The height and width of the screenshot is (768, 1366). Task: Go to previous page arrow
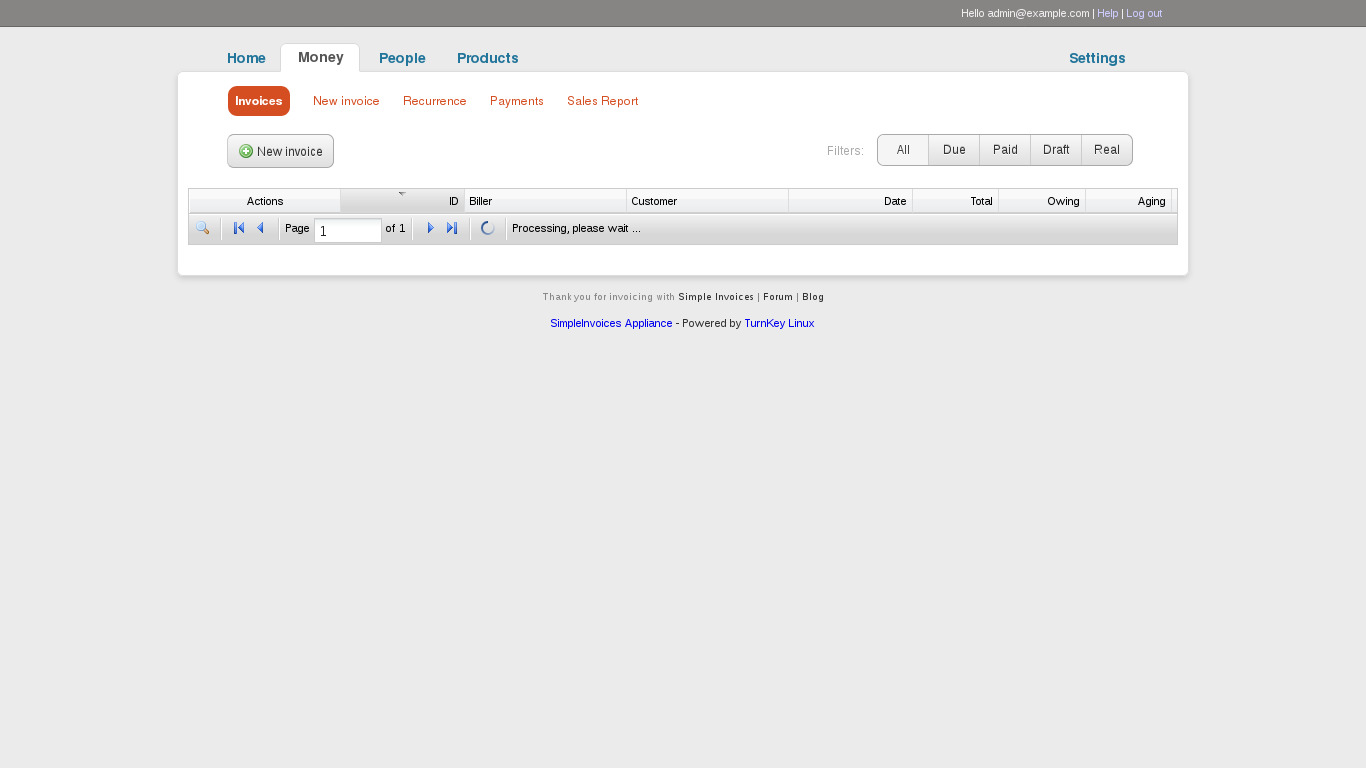[x=261, y=228]
